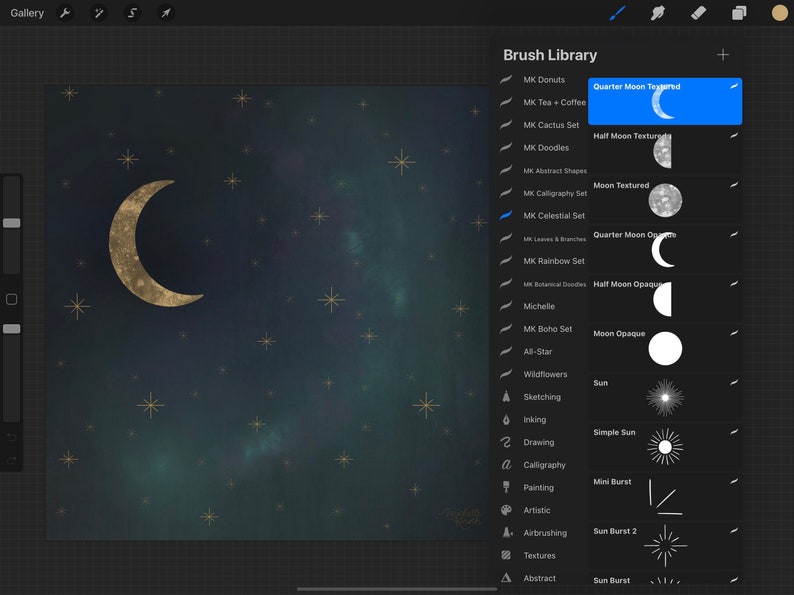Open the MK Cactus Set
This screenshot has width=794, height=595.
(x=543, y=125)
